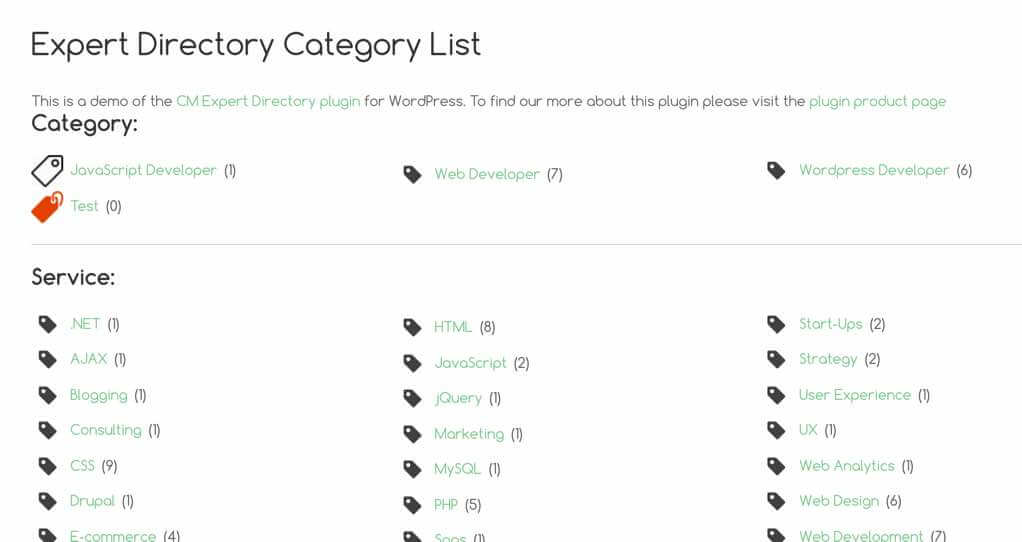This screenshot has height=542, width=1022.
Task: Open the CM Expert Directory plugin link
Action: [268, 101]
